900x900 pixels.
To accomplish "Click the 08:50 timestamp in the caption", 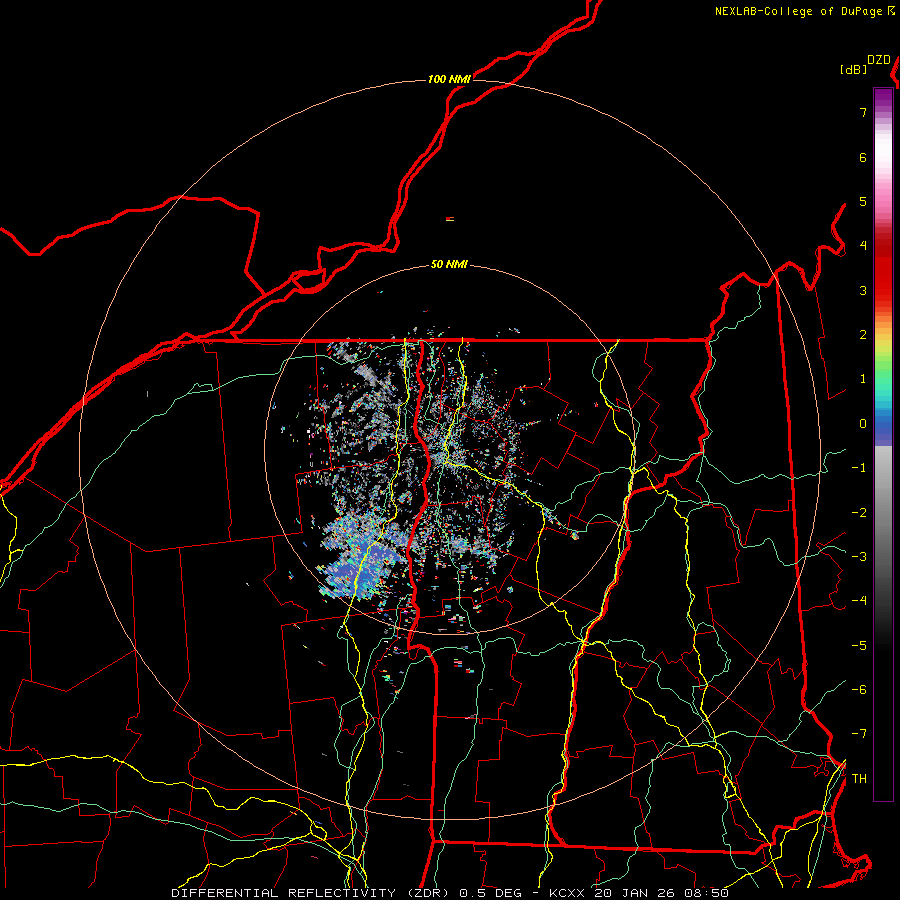I will point(707,893).
